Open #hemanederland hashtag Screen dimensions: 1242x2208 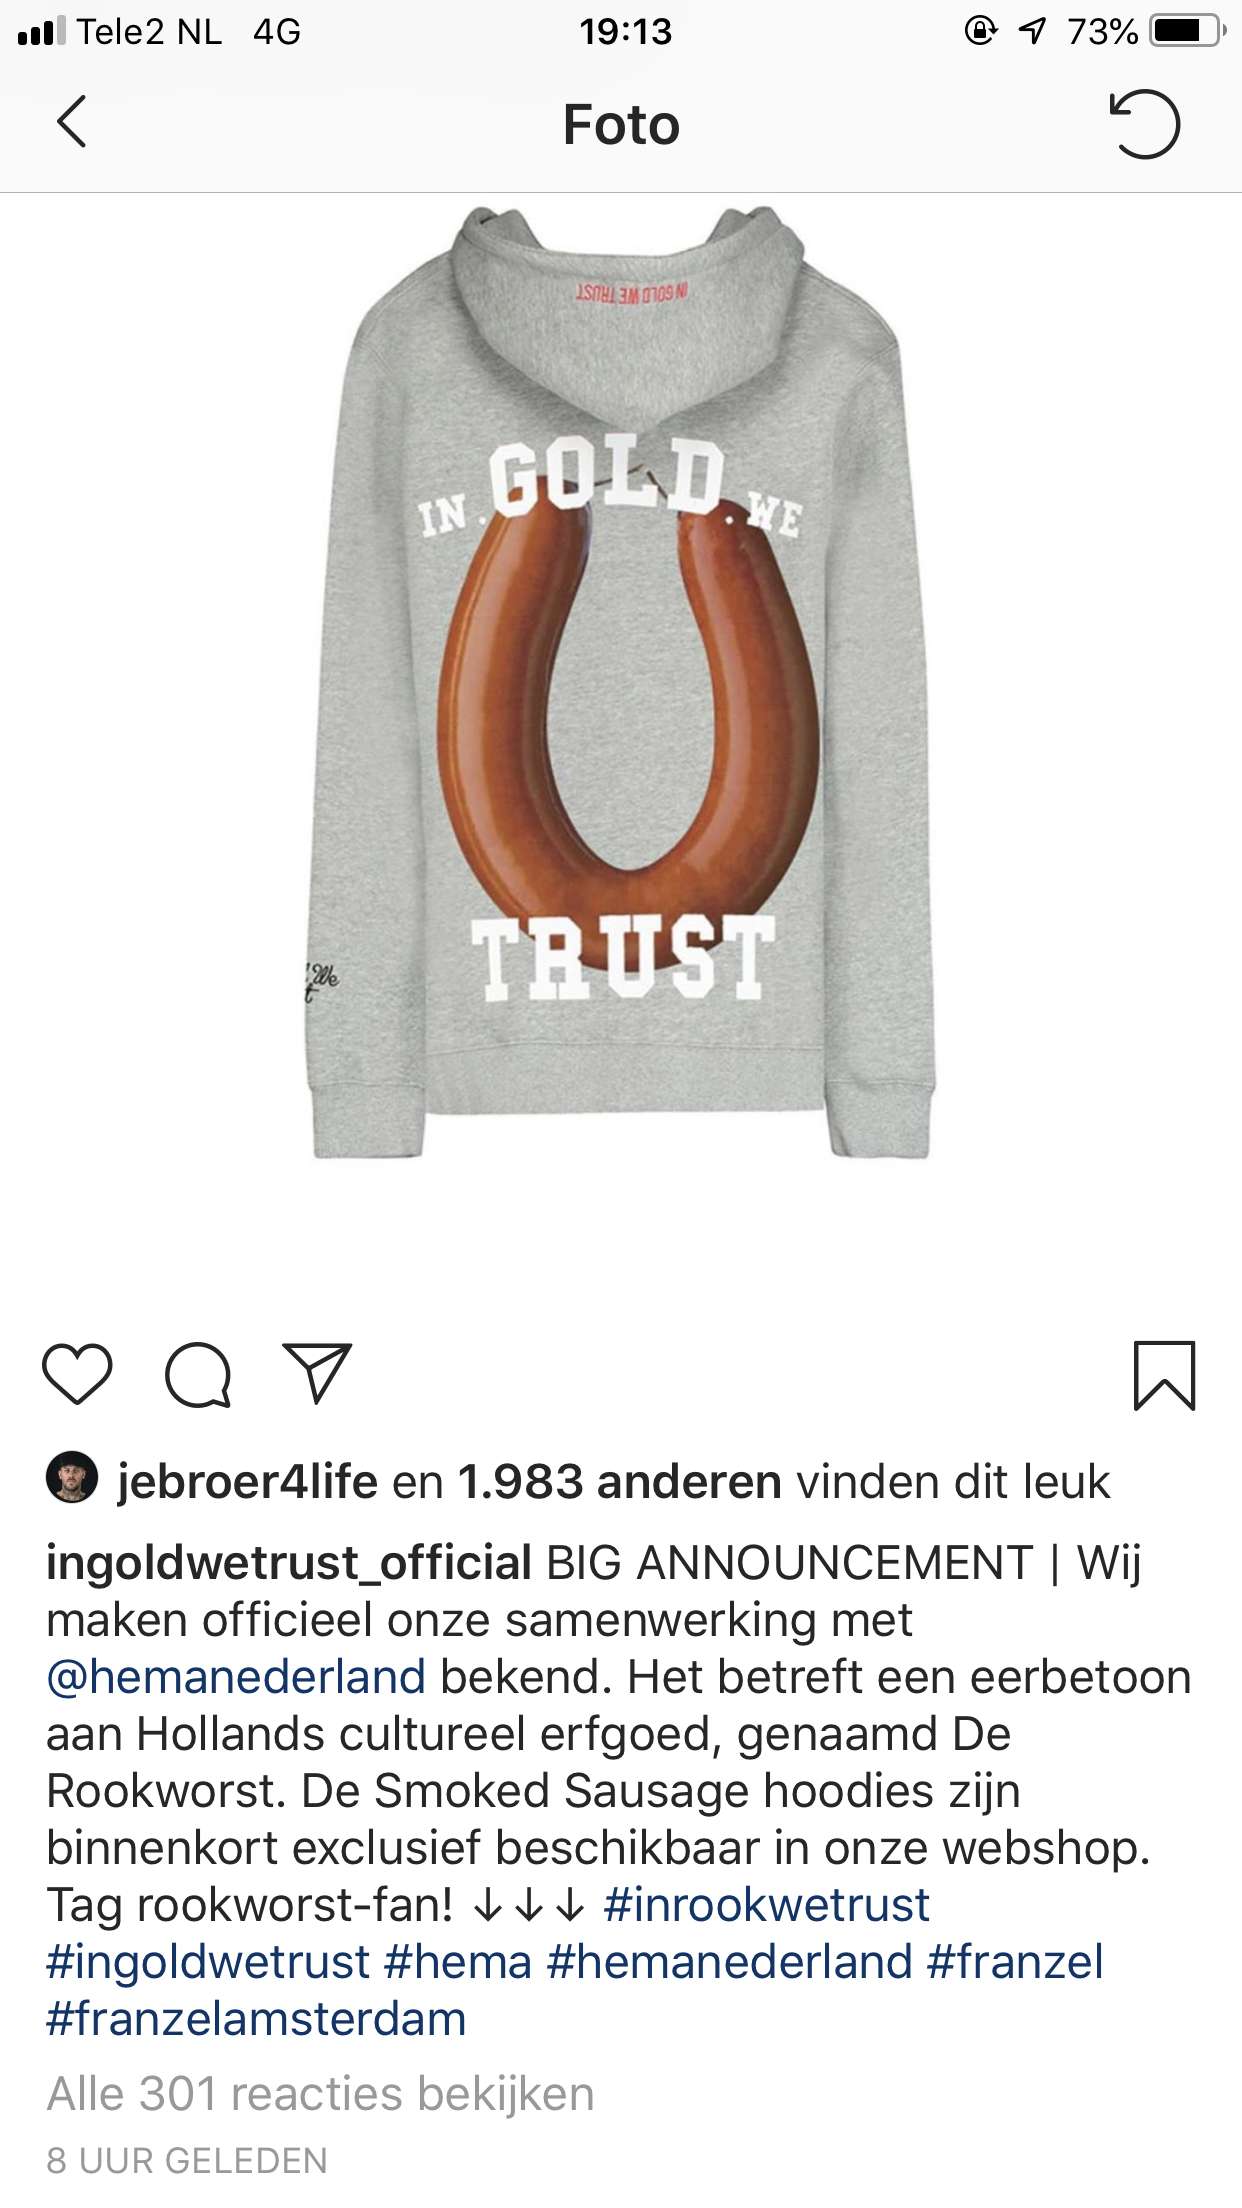(730, 1962)
